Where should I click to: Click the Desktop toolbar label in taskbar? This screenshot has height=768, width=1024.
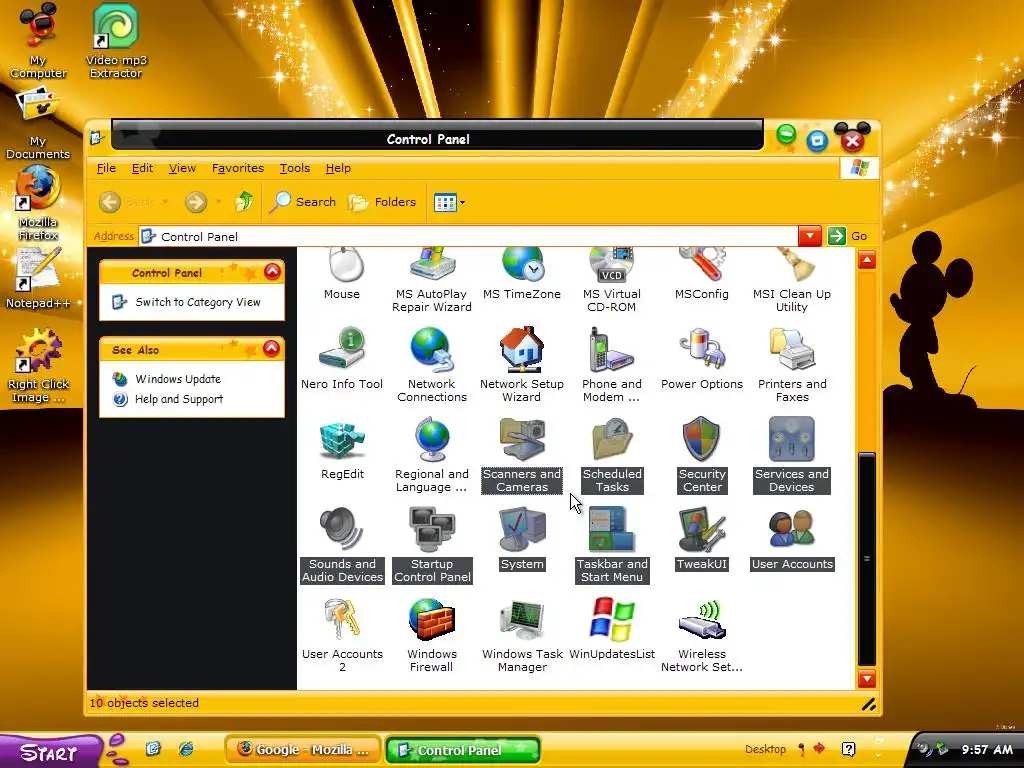click(x=765, y=749)
